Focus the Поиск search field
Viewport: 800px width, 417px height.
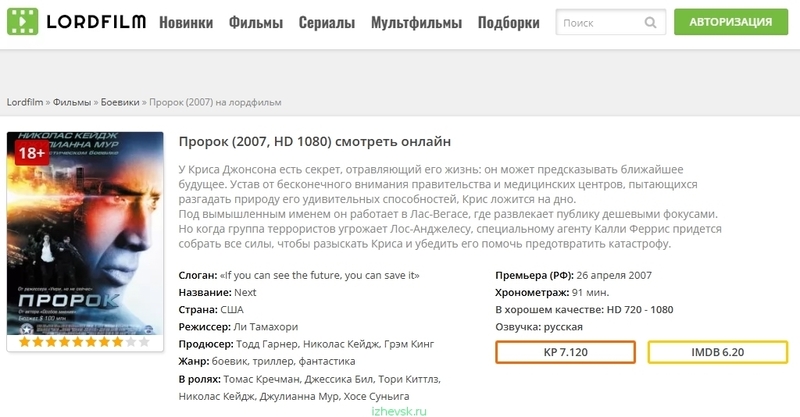tap(610, 22)
